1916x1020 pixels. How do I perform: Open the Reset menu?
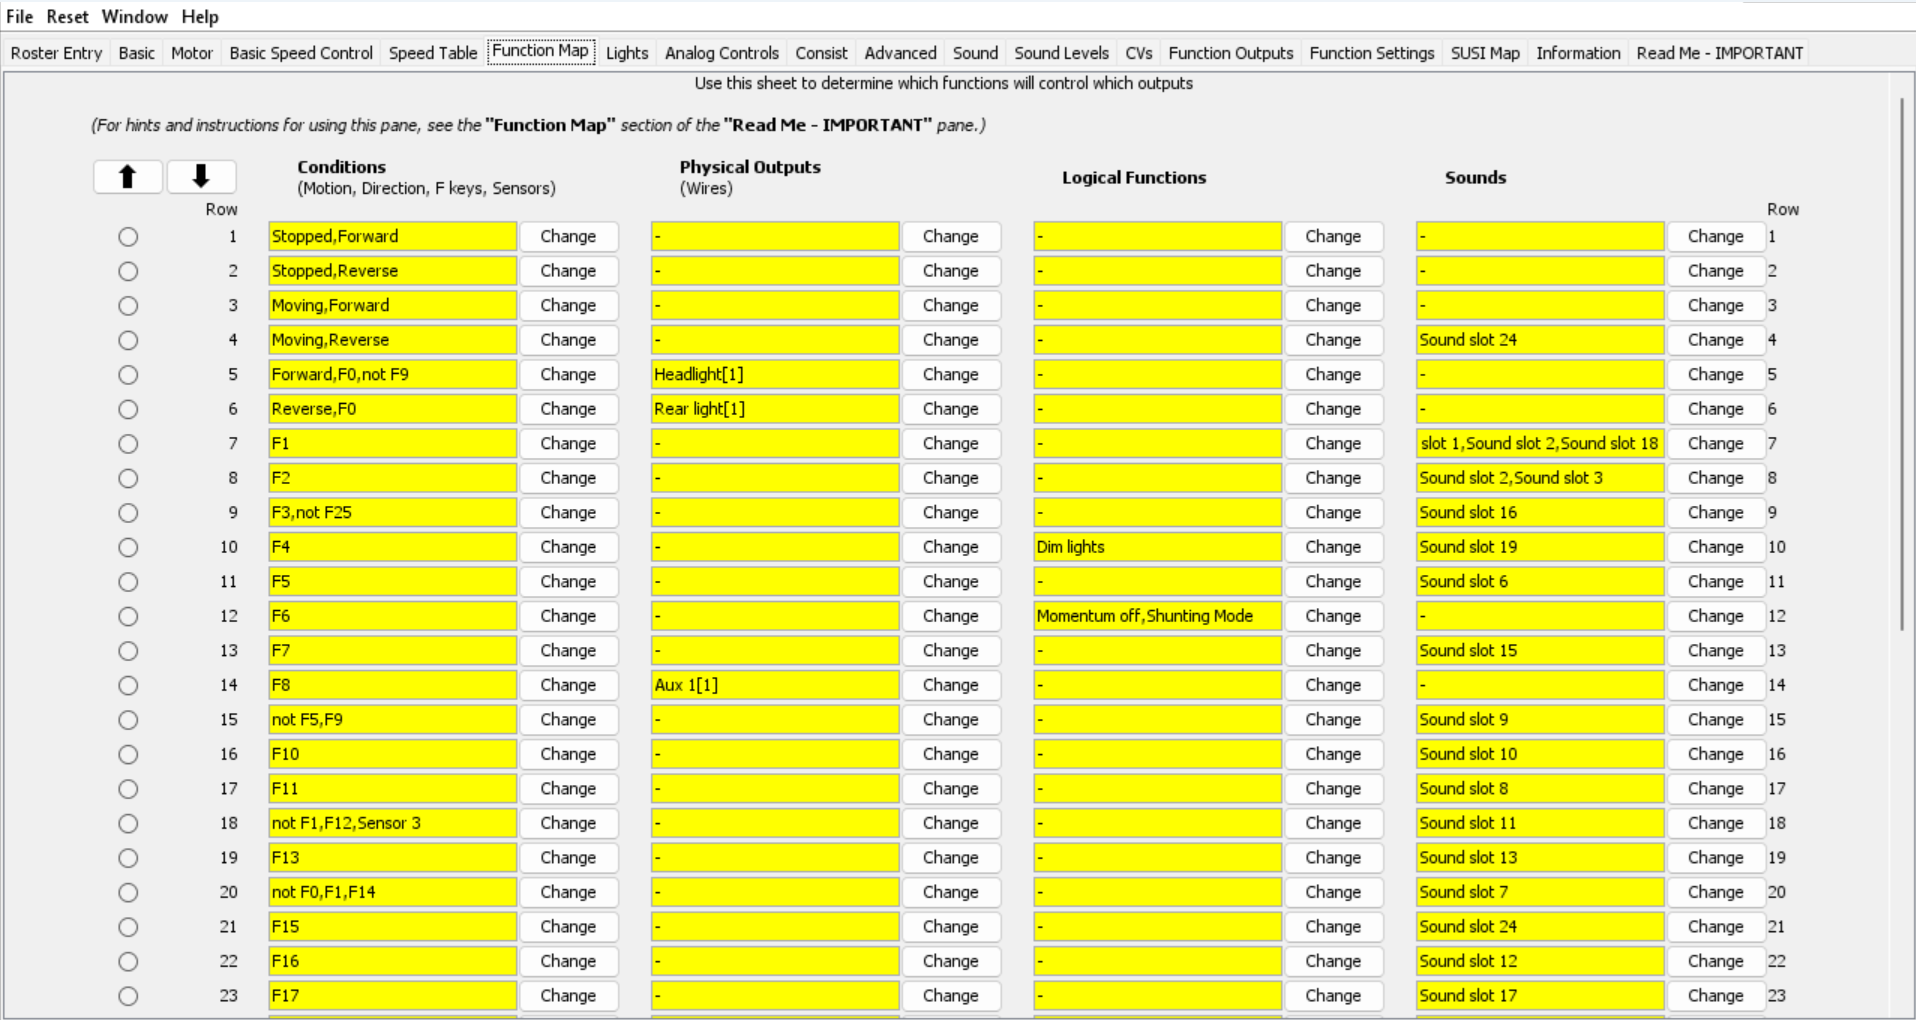[67, 17]
